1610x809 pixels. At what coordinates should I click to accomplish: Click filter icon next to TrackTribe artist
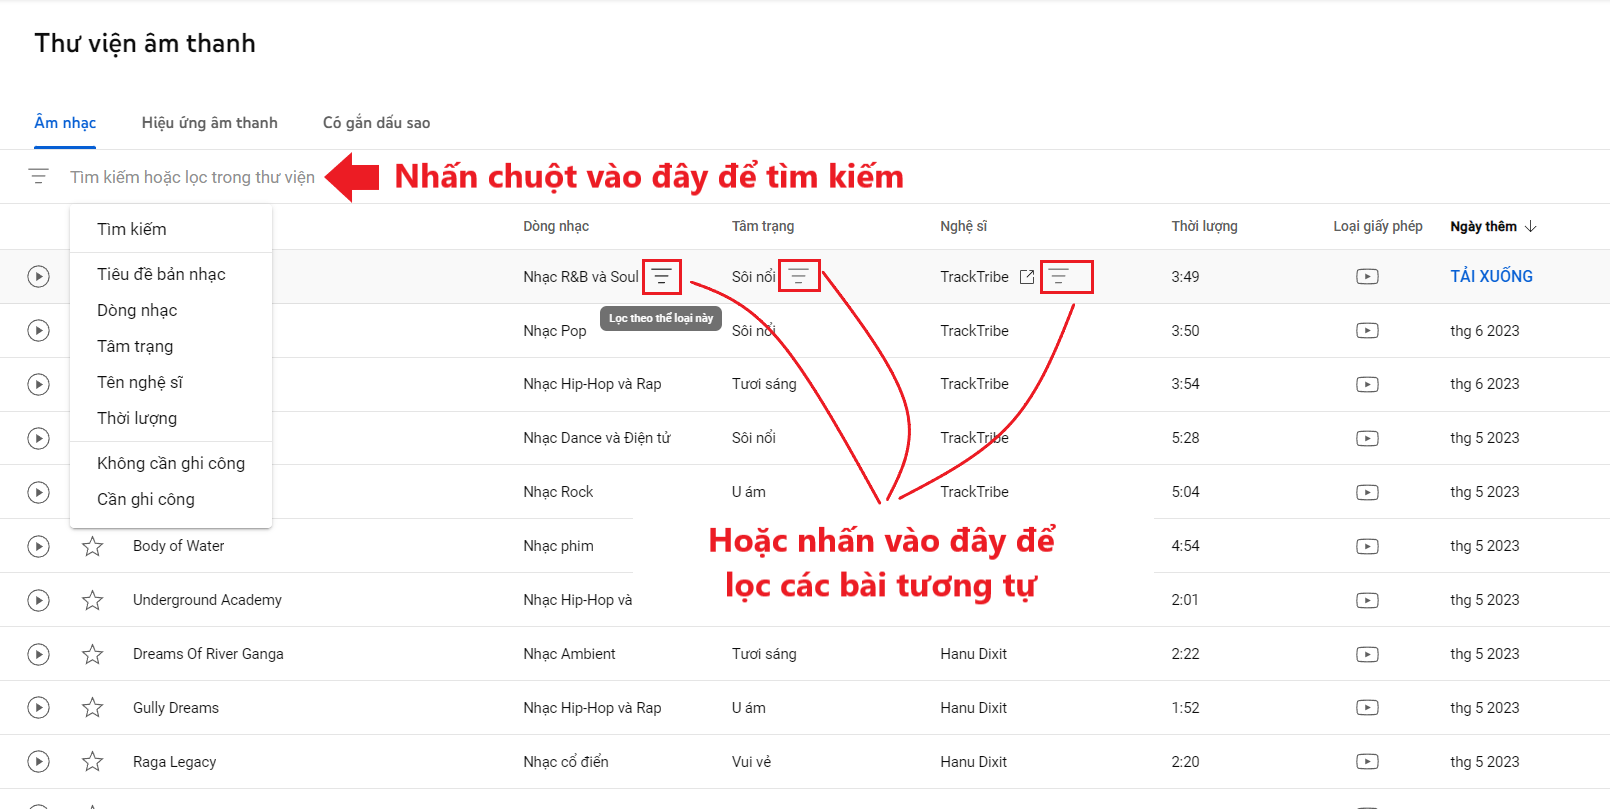click(x=1059, y=277)
